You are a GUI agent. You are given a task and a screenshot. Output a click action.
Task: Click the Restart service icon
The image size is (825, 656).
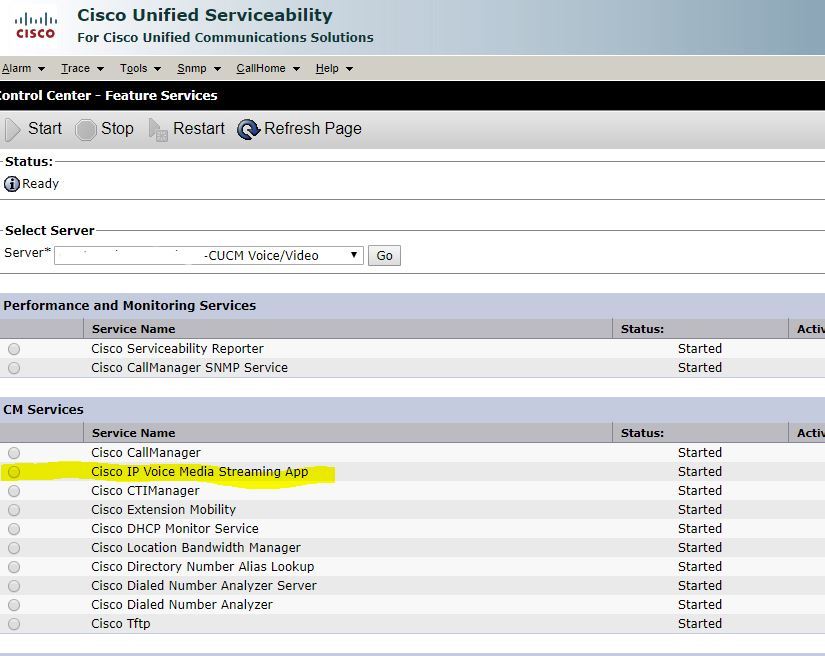[157, 128]
